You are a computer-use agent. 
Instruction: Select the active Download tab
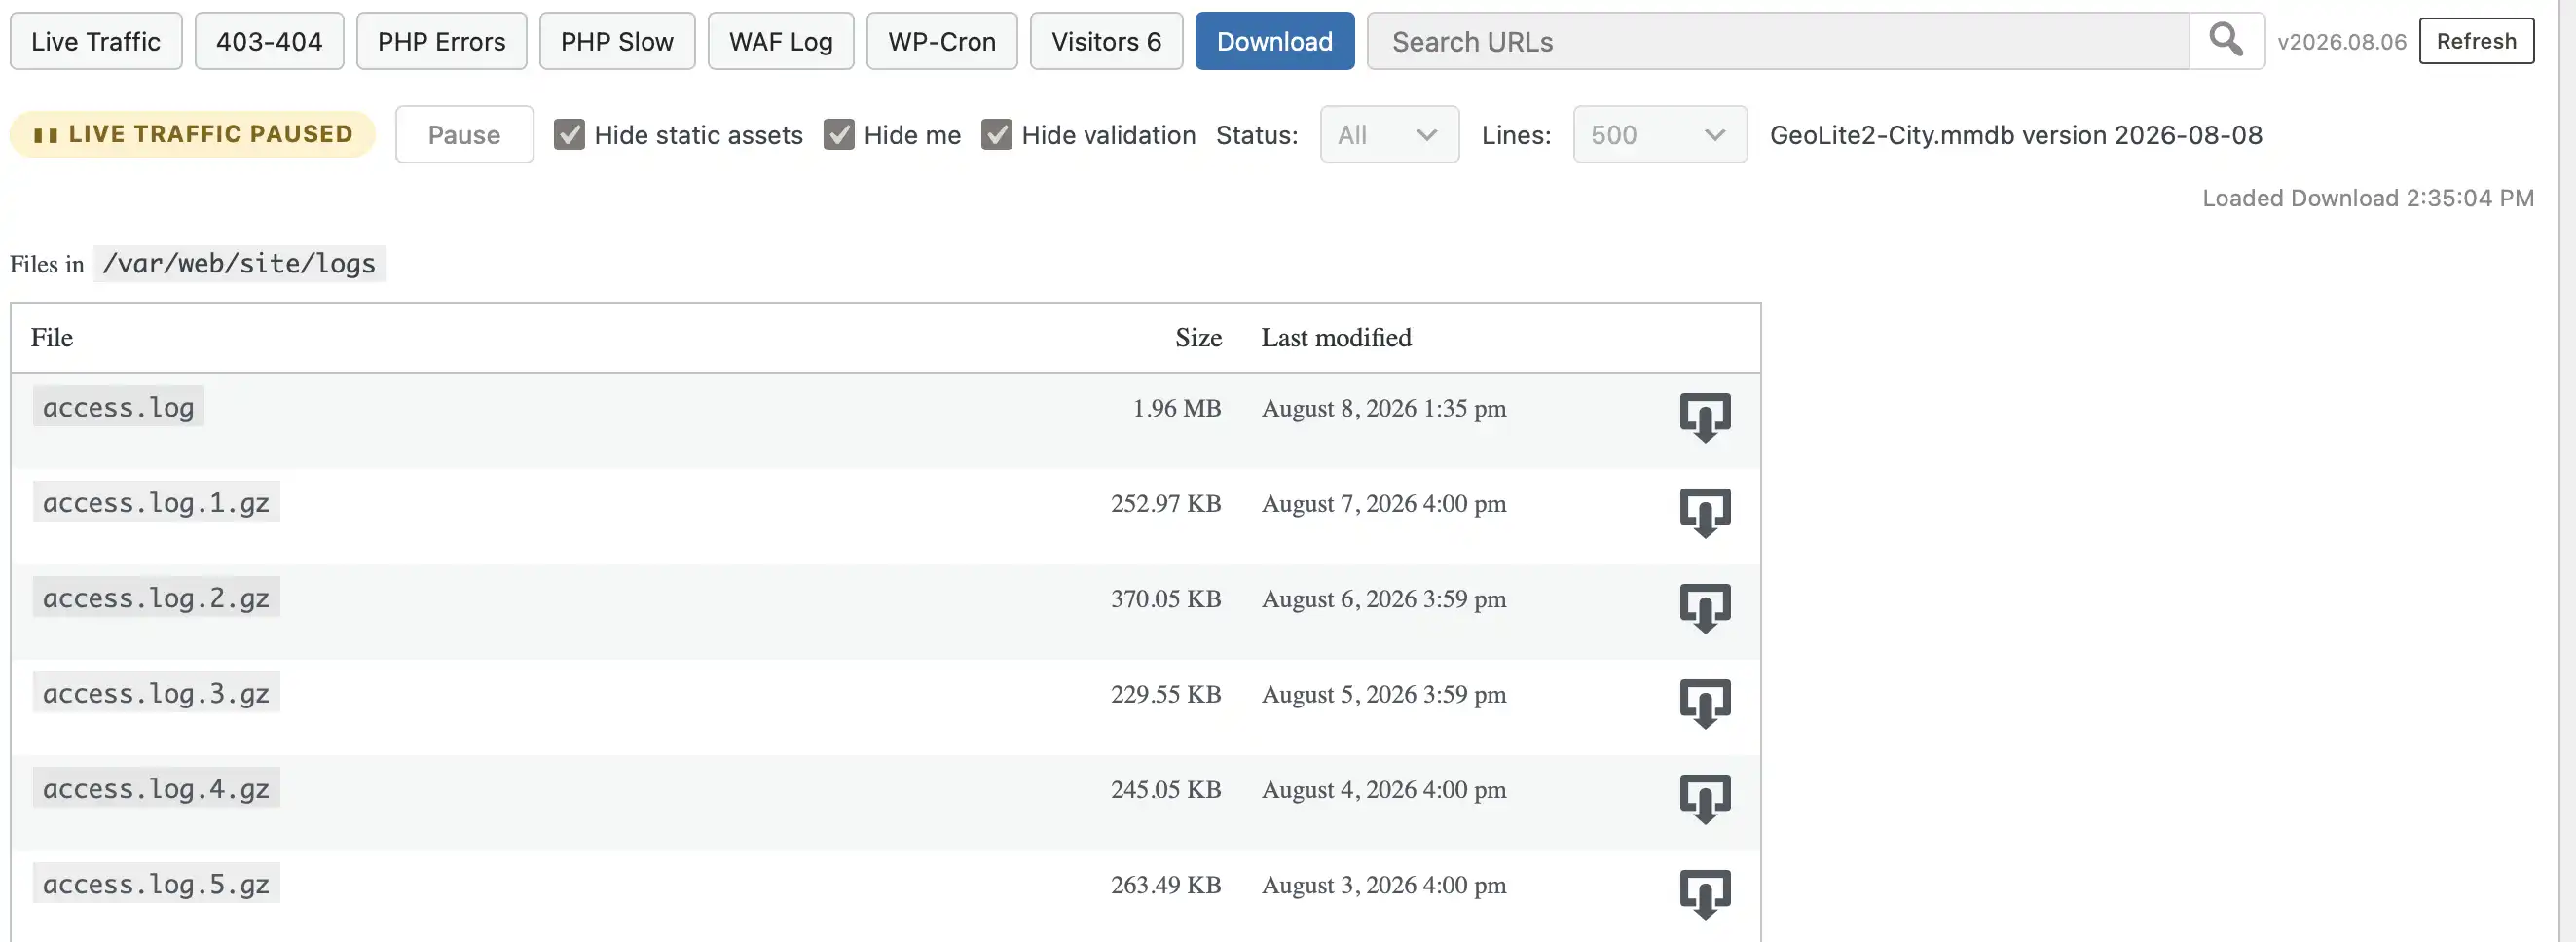1274,41
